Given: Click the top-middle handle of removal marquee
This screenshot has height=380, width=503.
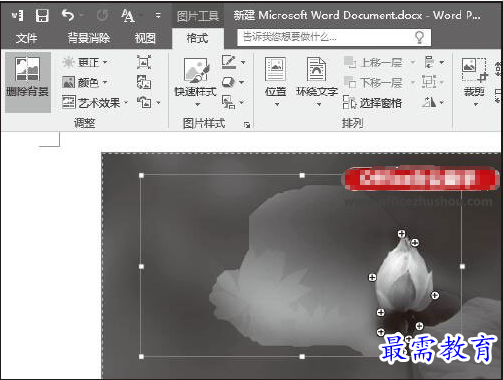Looking at the screenshot, I should (302, 175).
